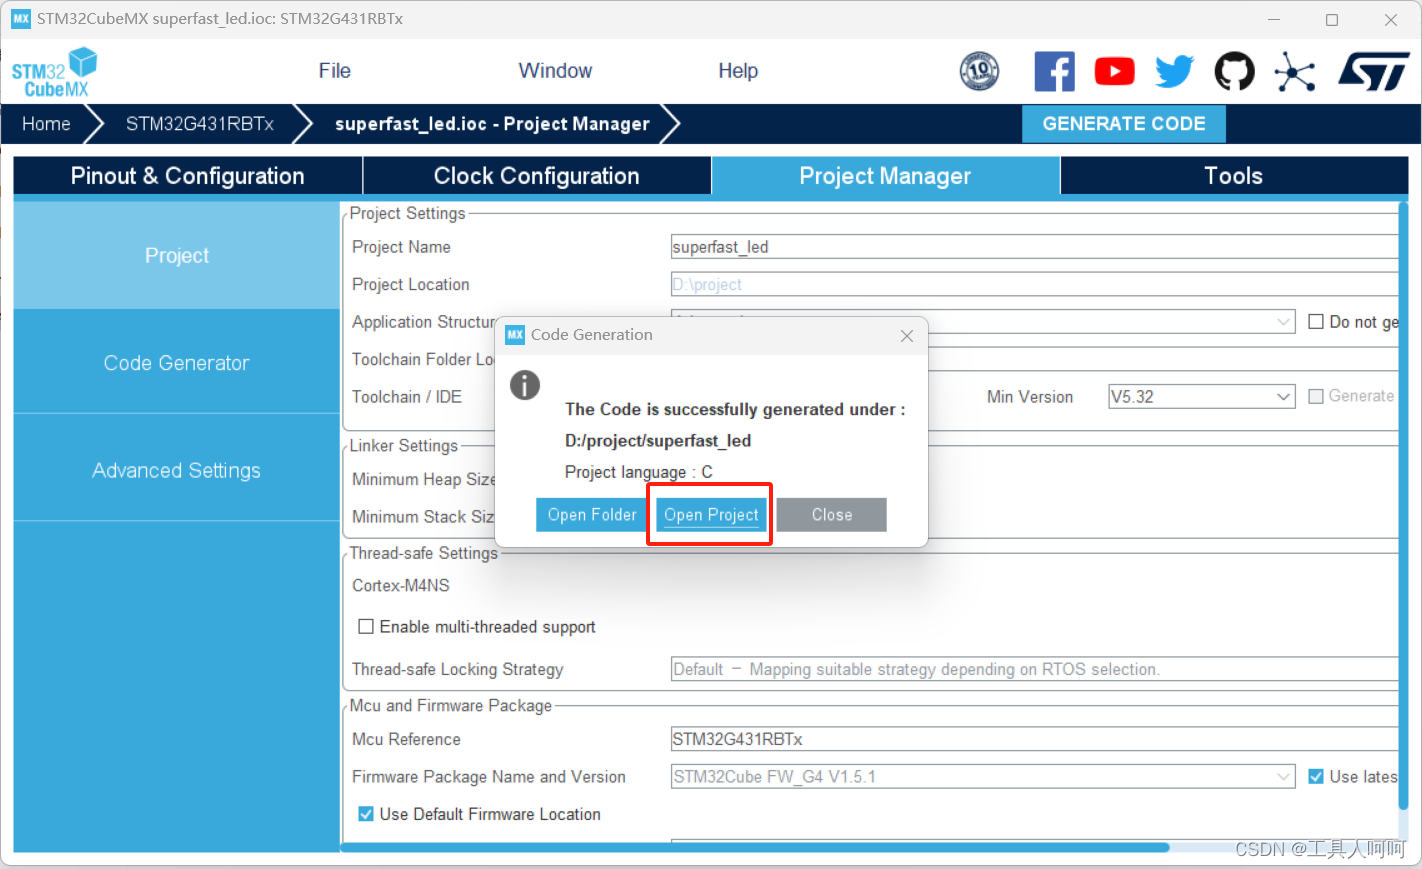Image resolution: width=1422 pixels, height=869 pixels.
Task: Open the Advanced Settings side panel
Action: click(x=177, y=471)
